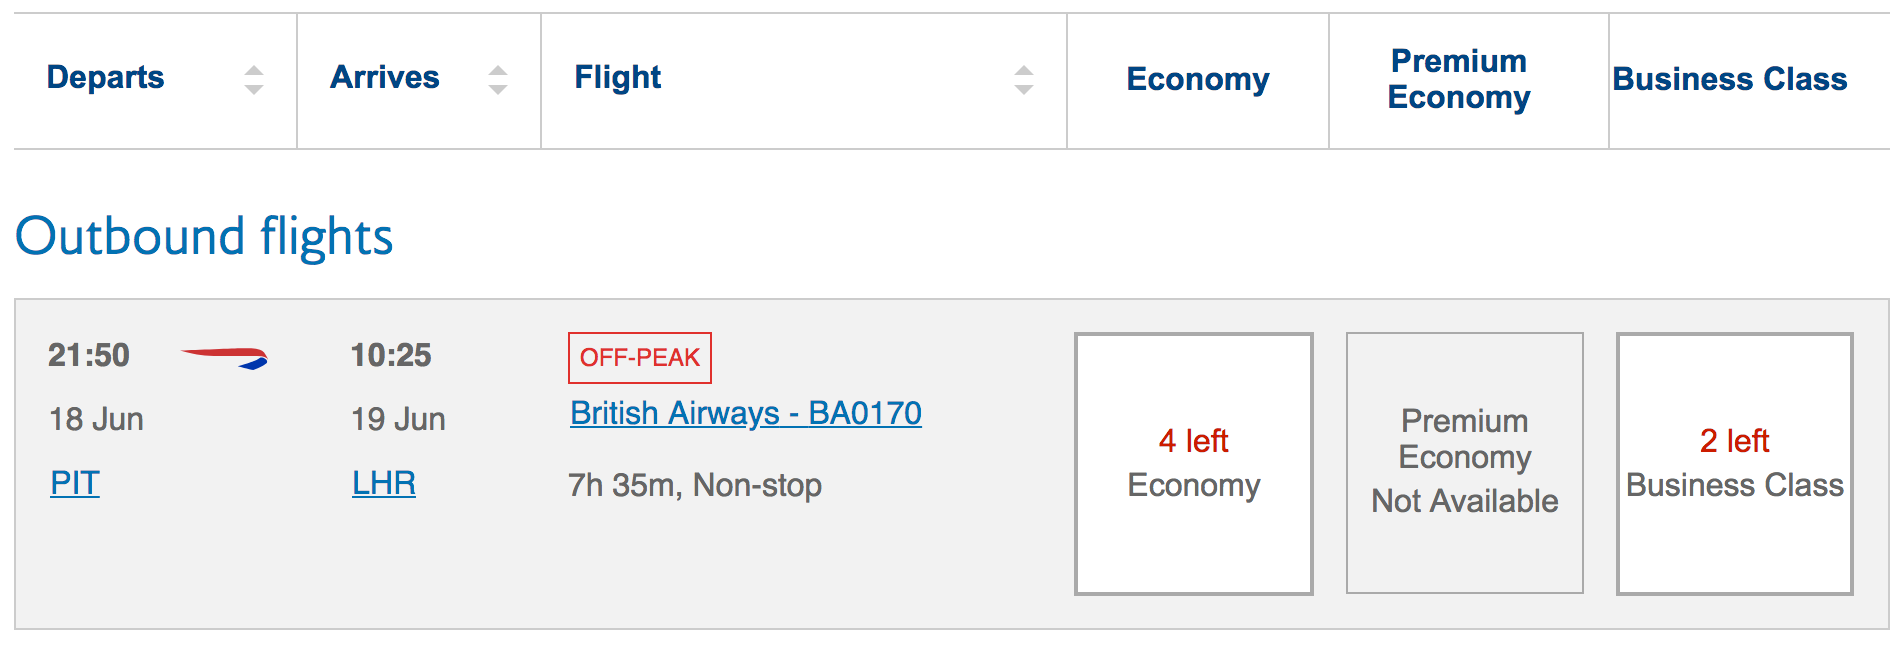1902x646 pixels.
Task: Sort by the Flight column header
Action: coord(618,78)
